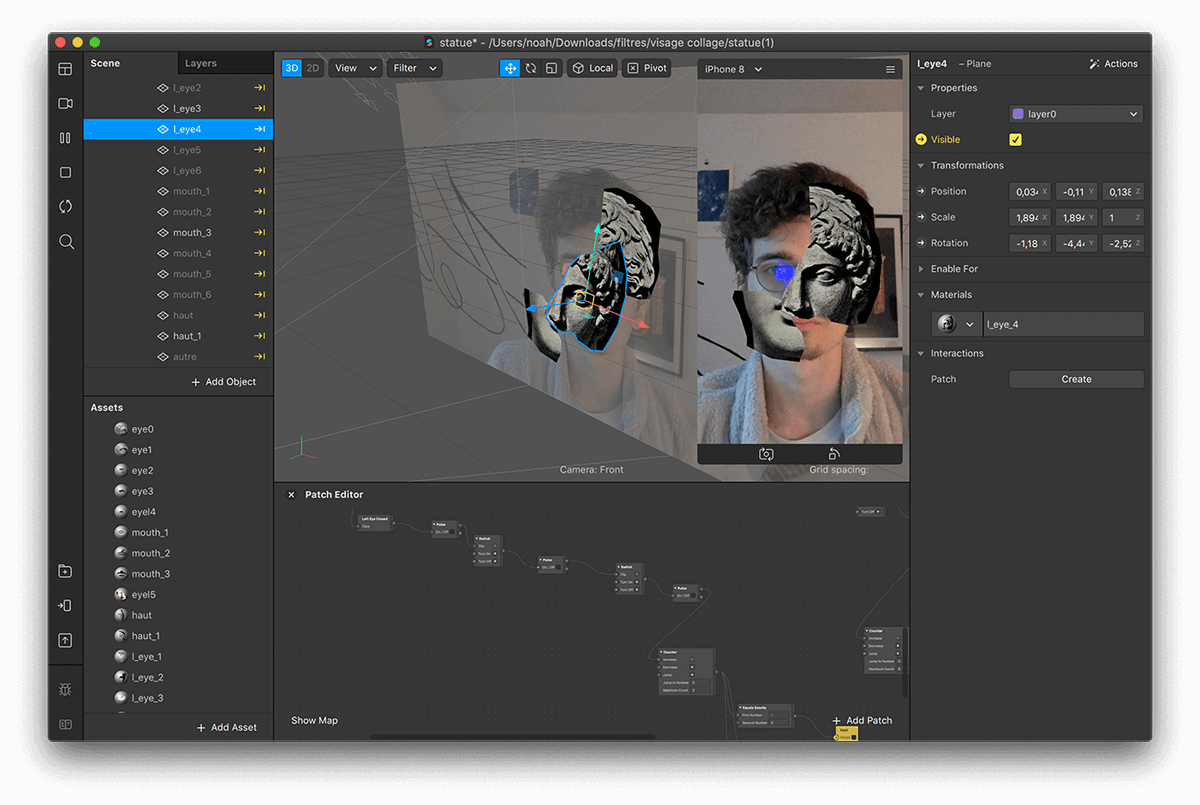Expand the Enable For section
1200x805 pixels.
(954, 269)
